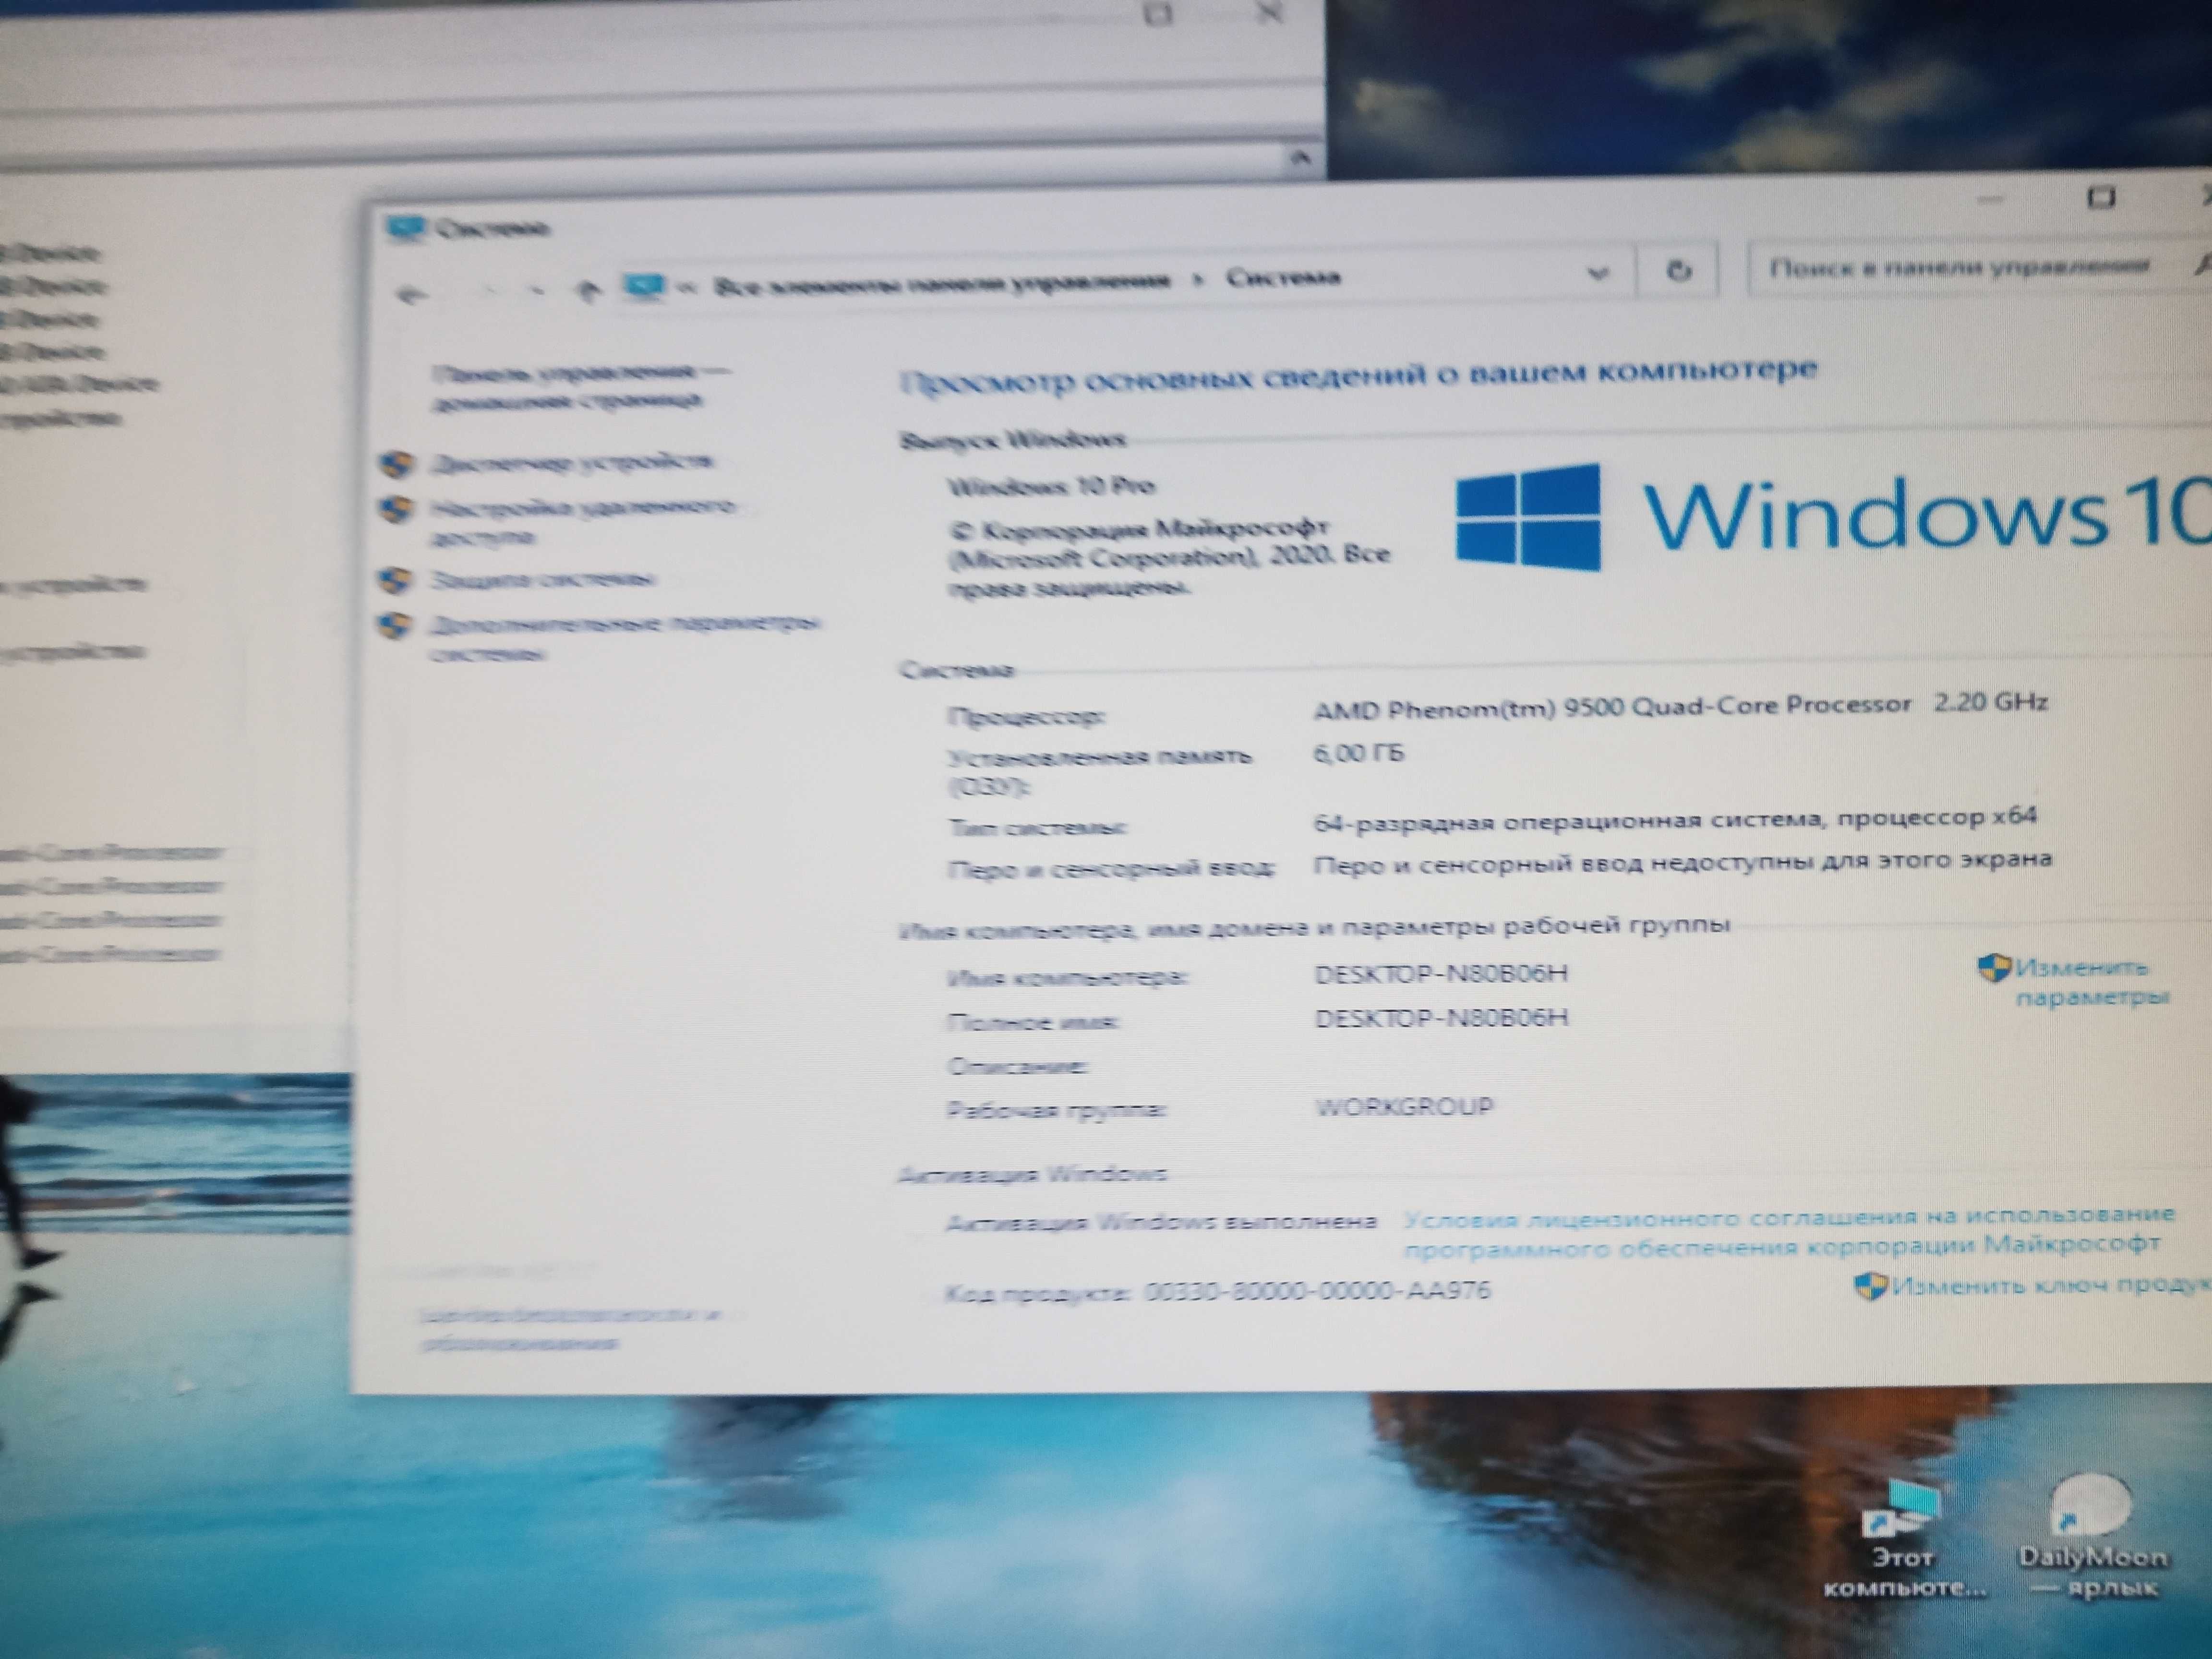The width and height of the screenshot is (2212, 1659).
Task: Click DESKTOP-N80B06H next to Полное имя
Action: (x=1441, y=1019)
